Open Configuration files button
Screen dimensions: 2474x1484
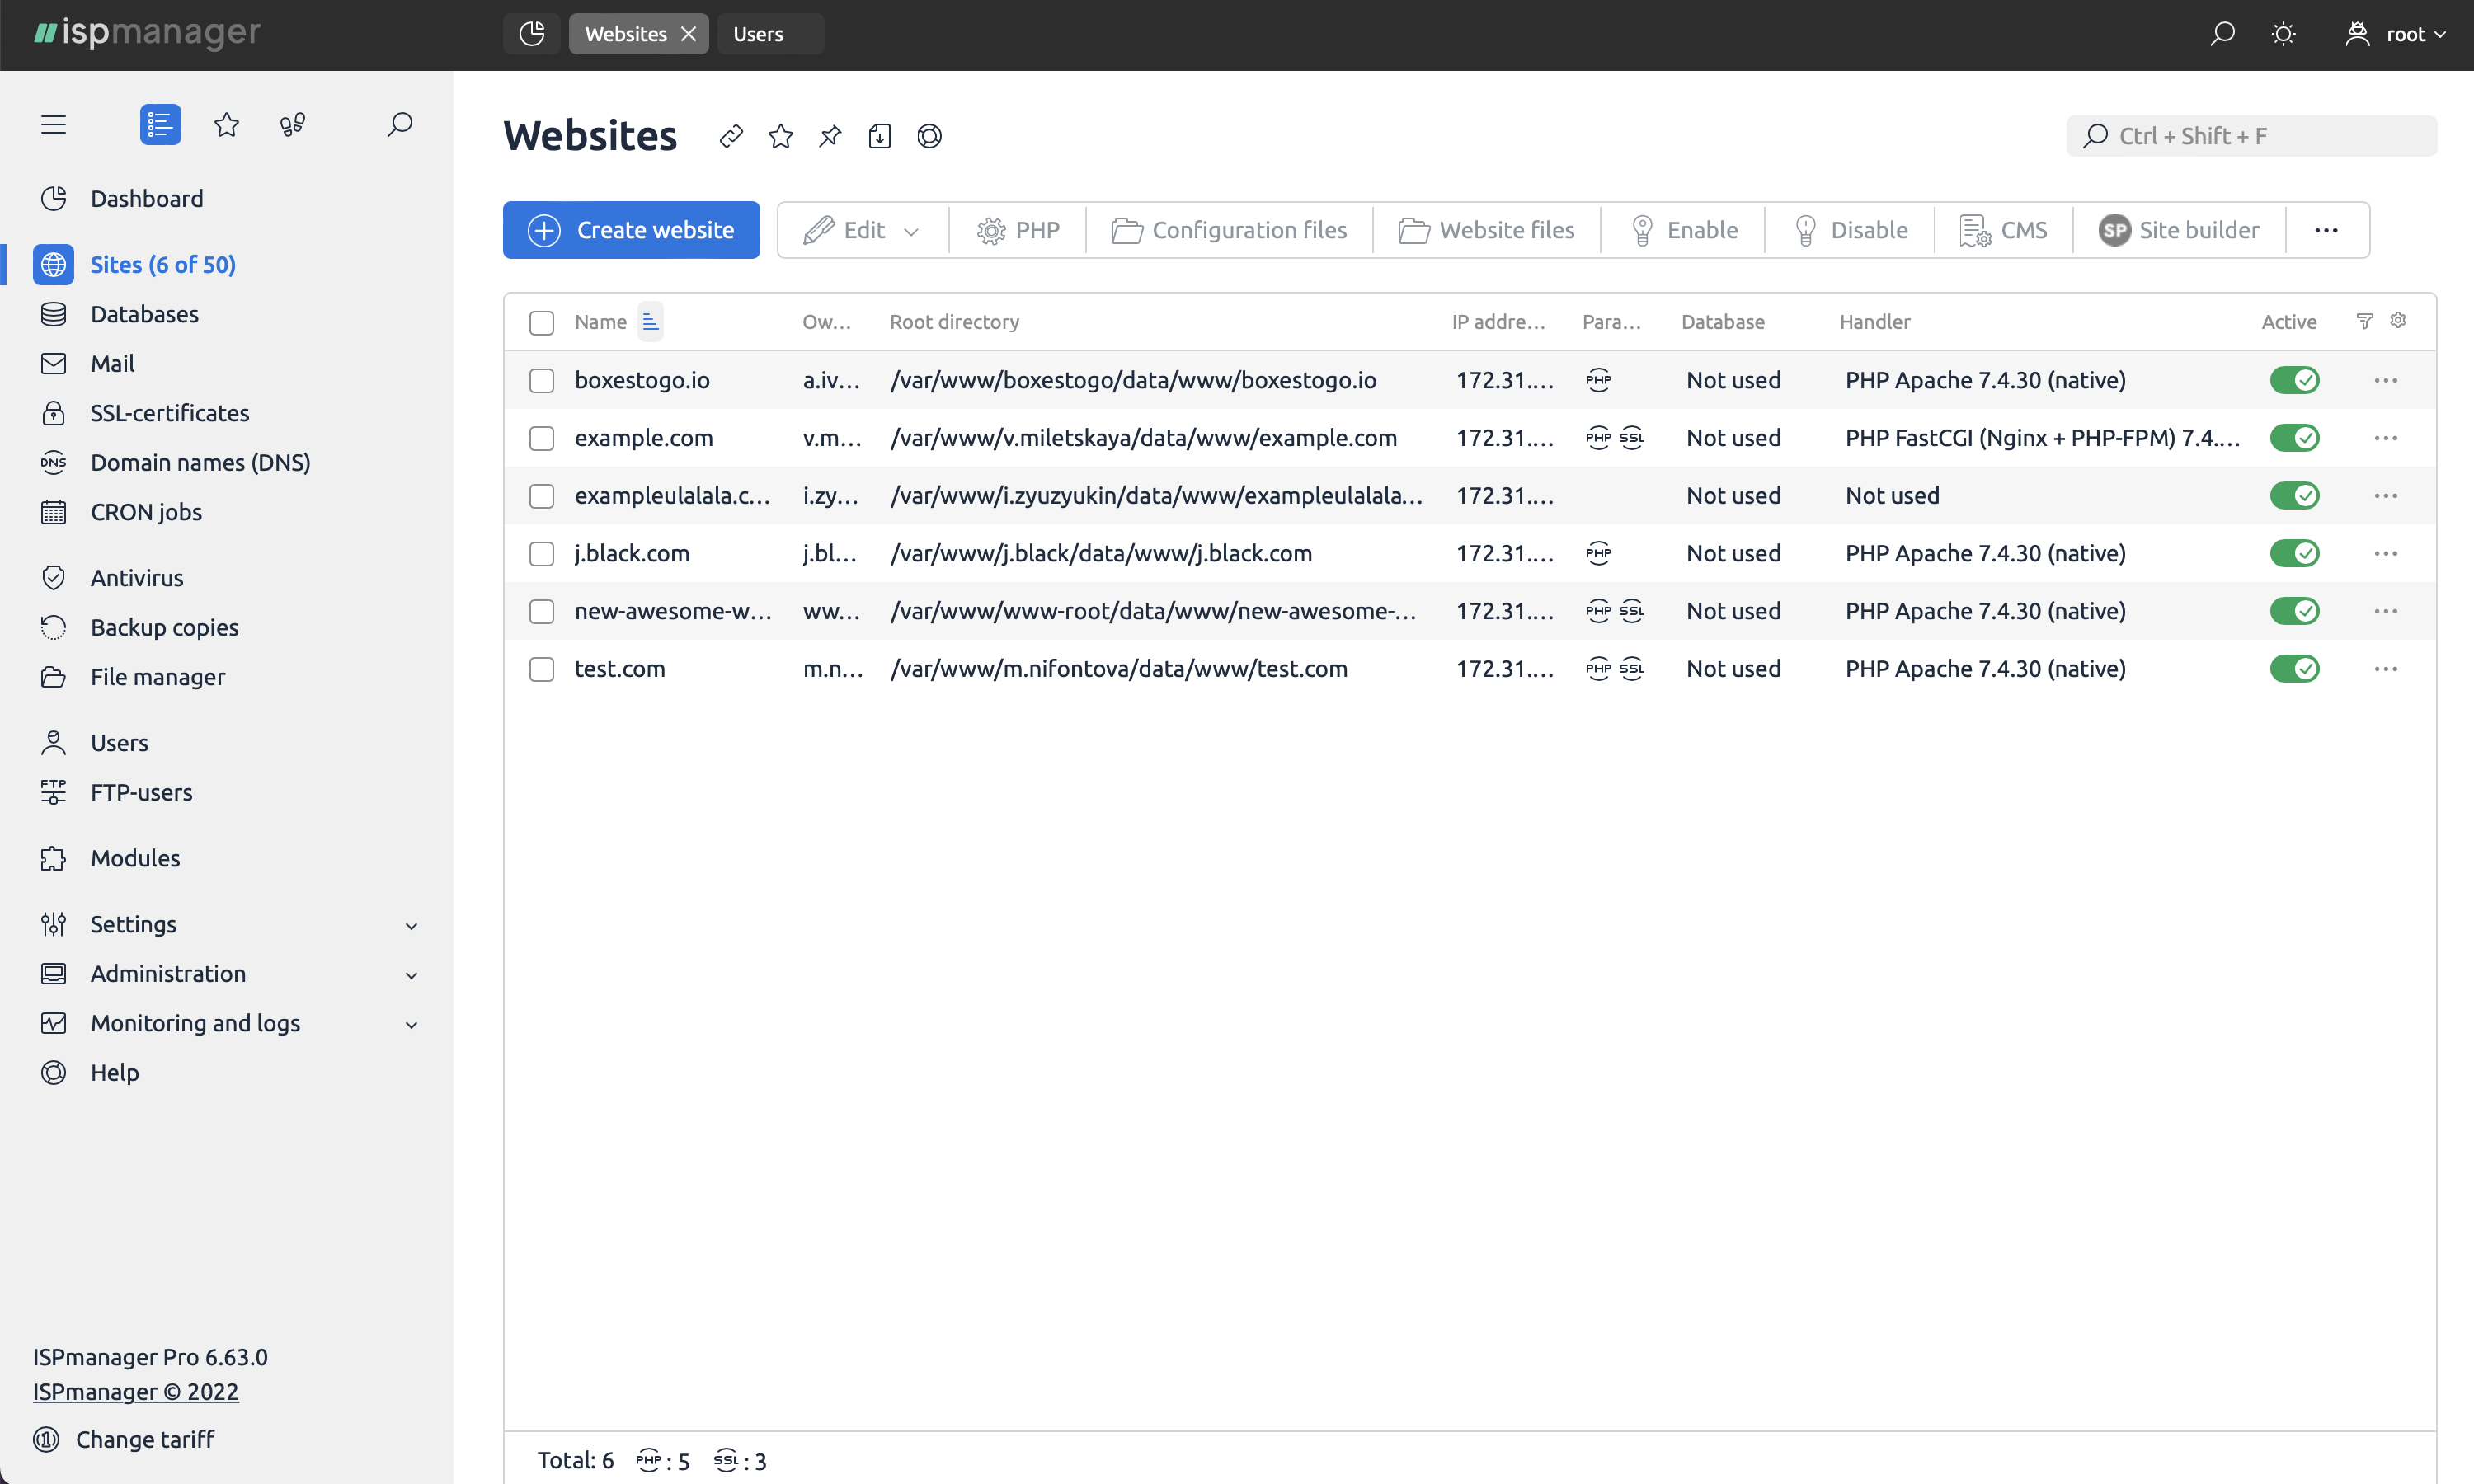coord(1229,230)
